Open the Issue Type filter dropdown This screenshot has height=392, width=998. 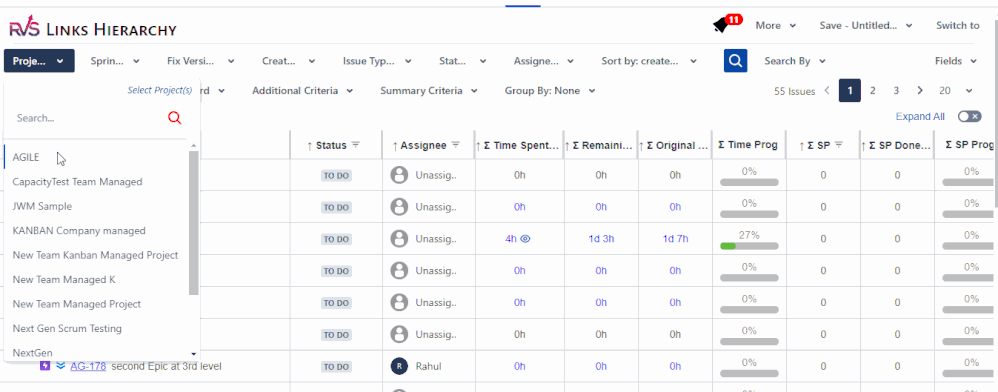point(377,61)
